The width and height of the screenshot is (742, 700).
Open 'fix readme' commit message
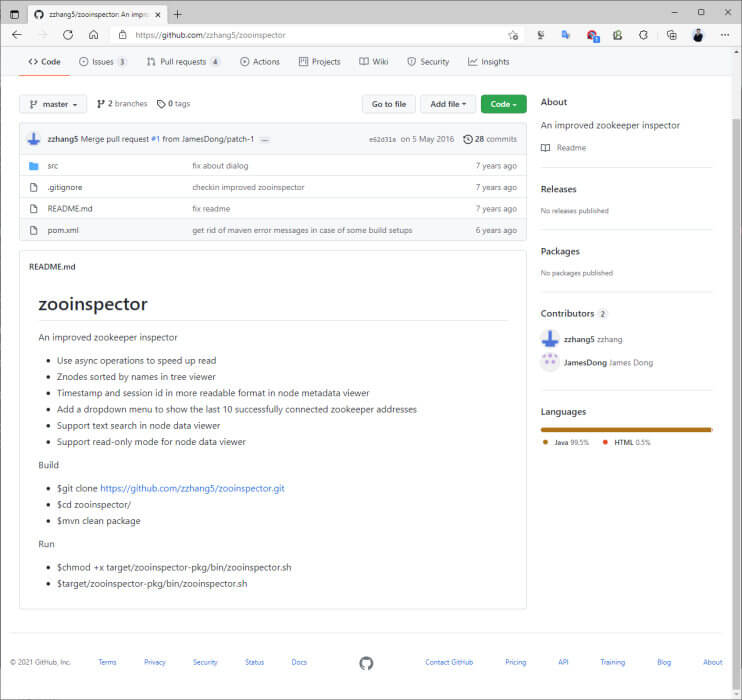(x=211, y=209)
